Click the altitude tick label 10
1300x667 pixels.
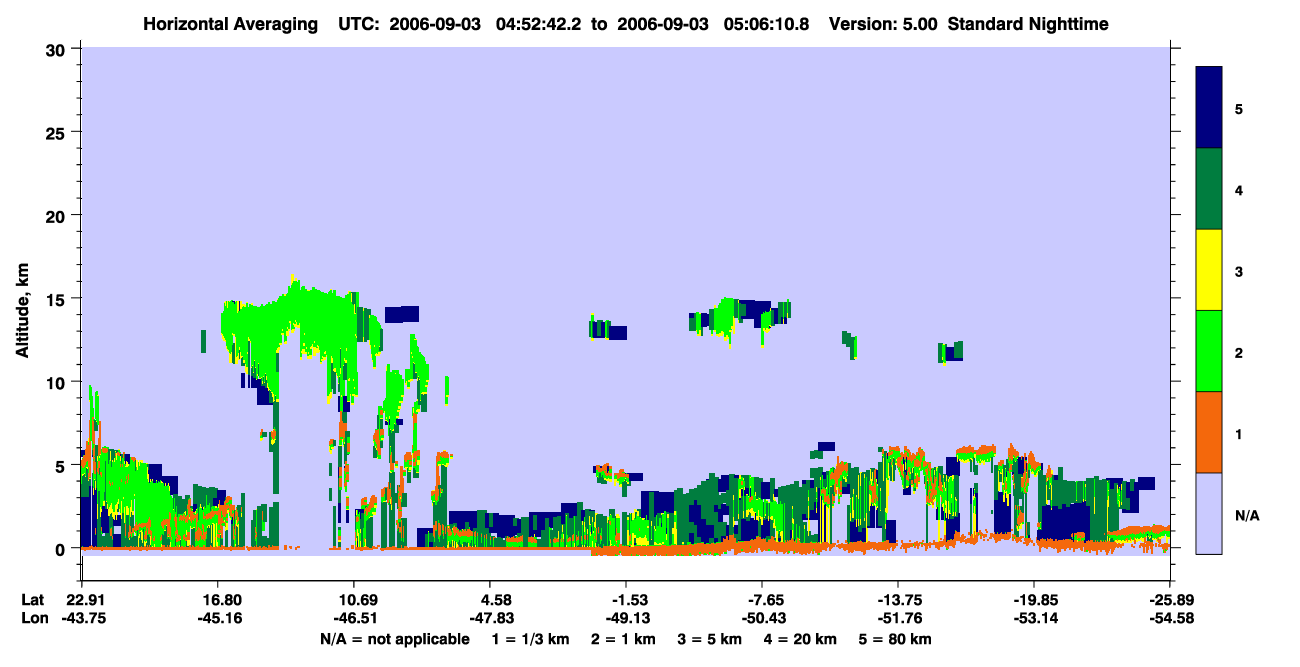[x=57, y=382]
